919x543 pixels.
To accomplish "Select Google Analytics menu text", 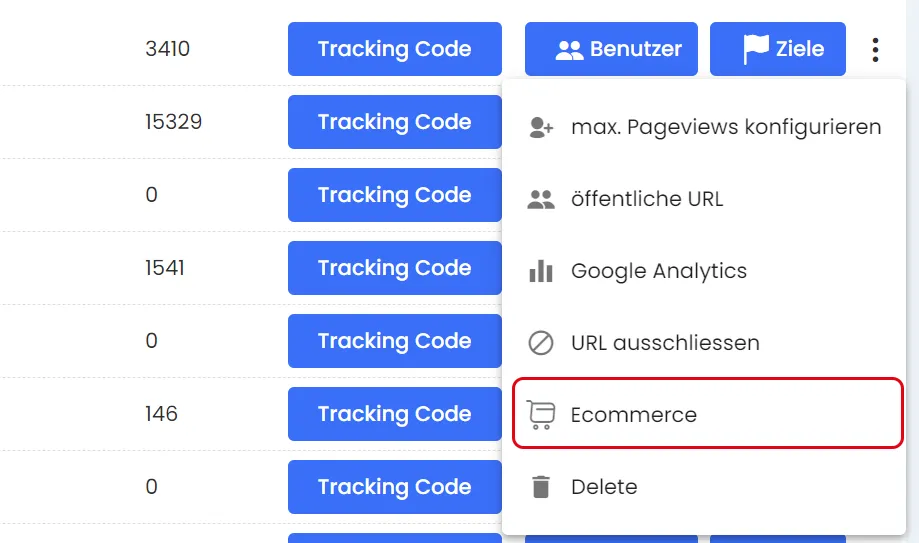I will (x=659, y=270).
